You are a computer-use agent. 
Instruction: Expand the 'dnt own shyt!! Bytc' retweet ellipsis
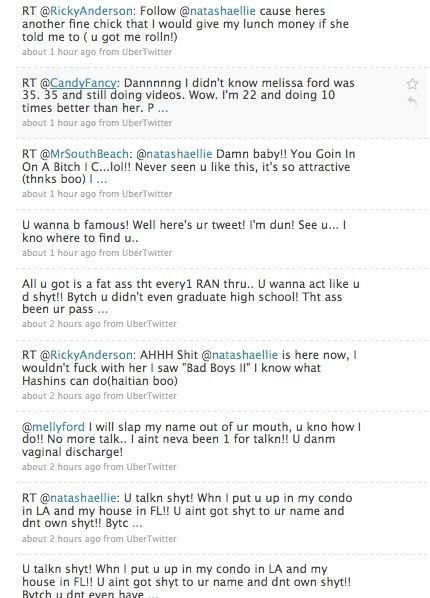137,524
